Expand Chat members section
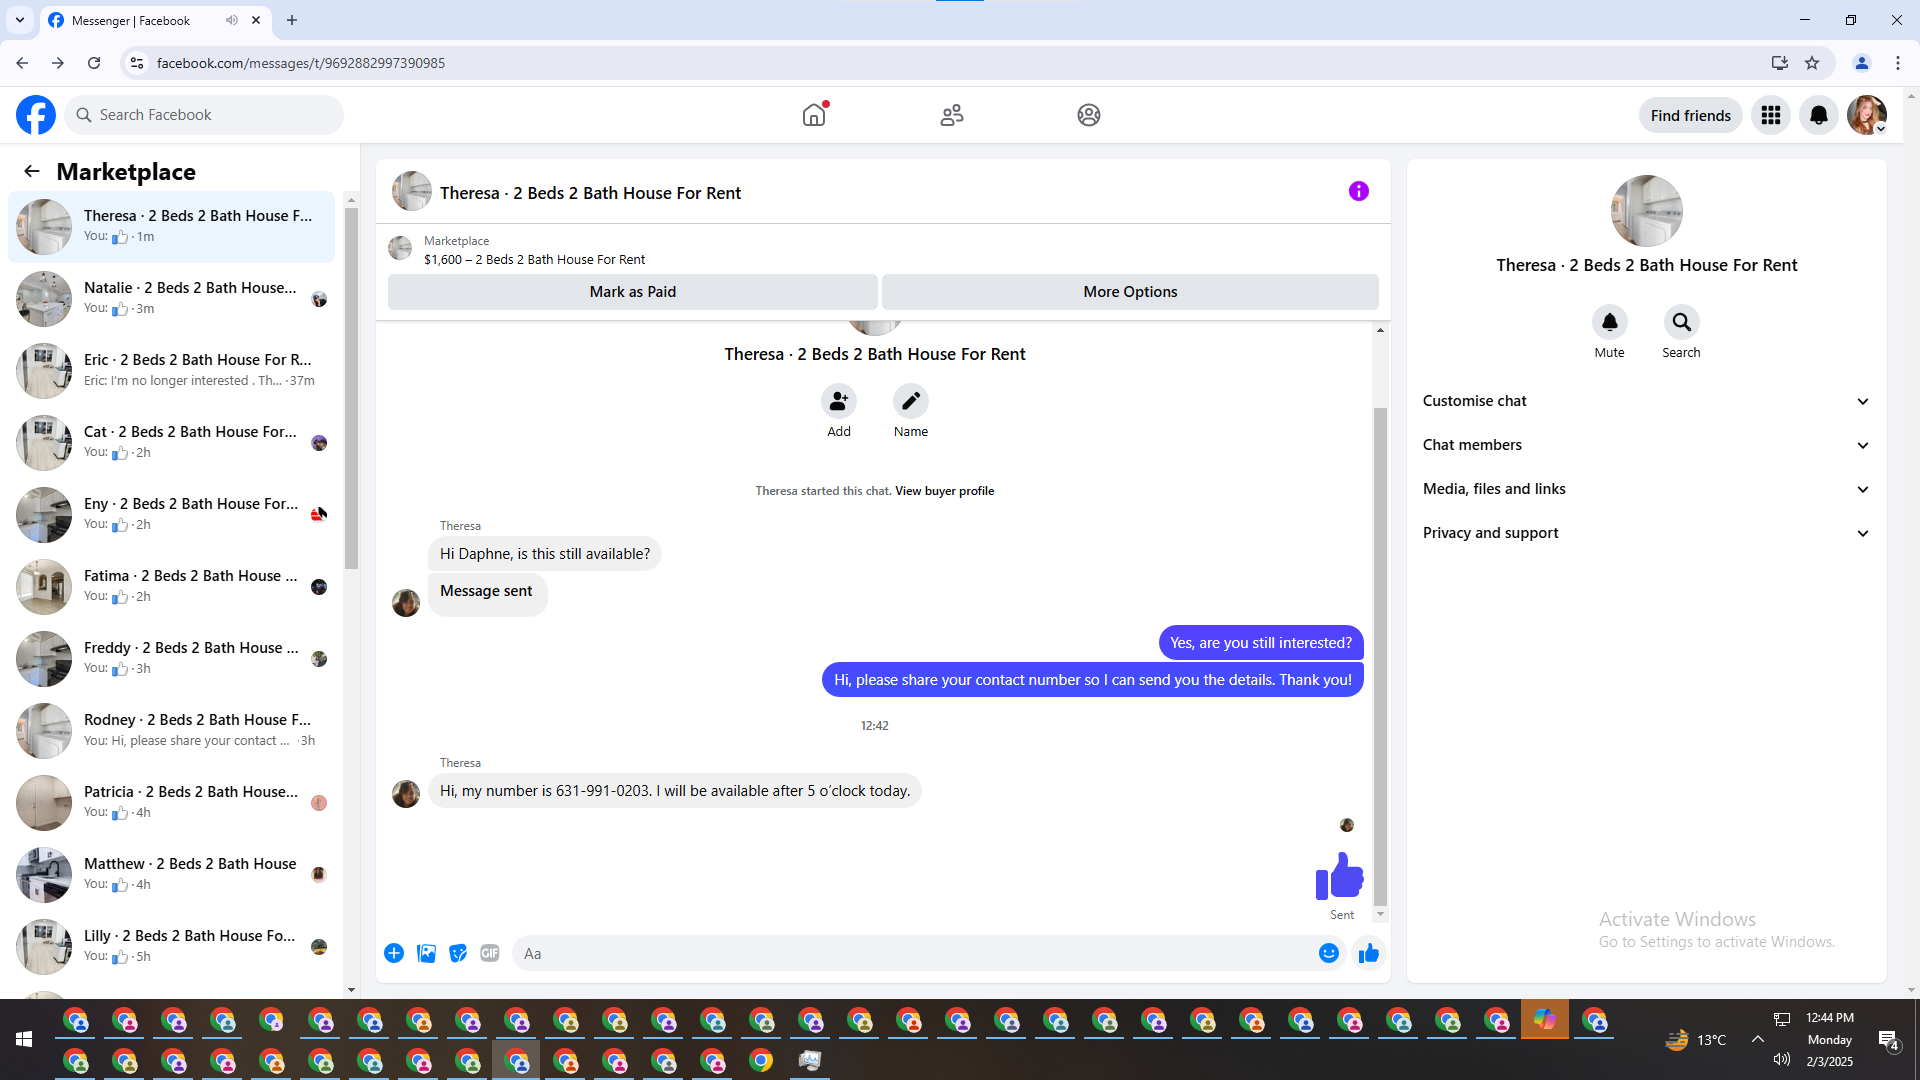The width and height of the screenshot is (1920, 1080). click(1646, 445)
